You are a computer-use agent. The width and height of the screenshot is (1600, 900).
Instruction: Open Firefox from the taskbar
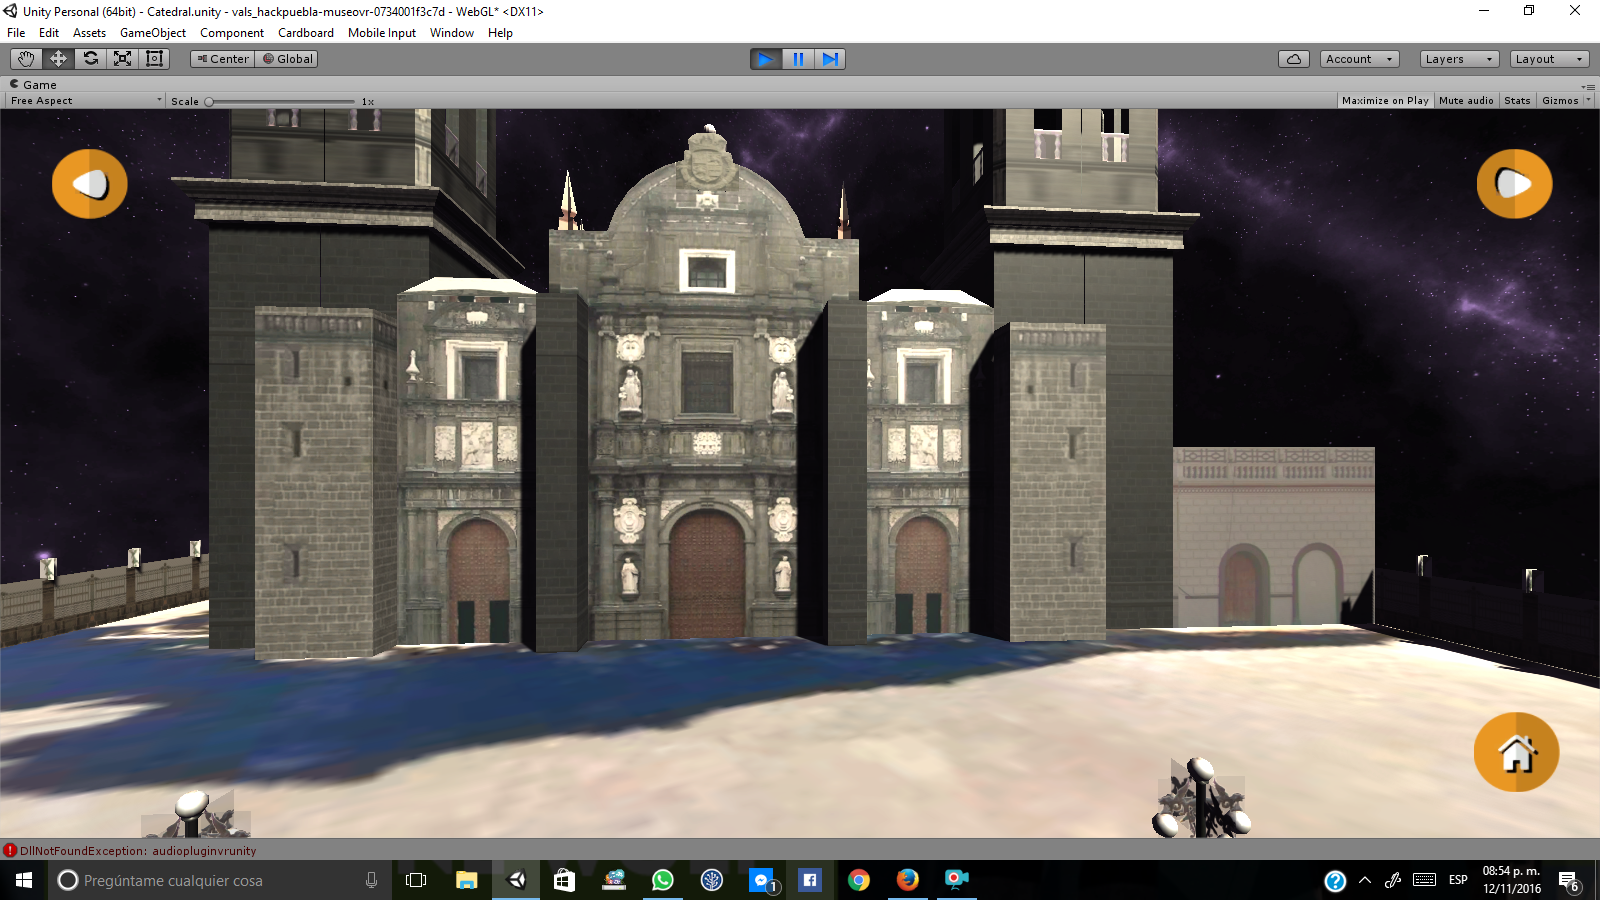click(x=907, y=880)
